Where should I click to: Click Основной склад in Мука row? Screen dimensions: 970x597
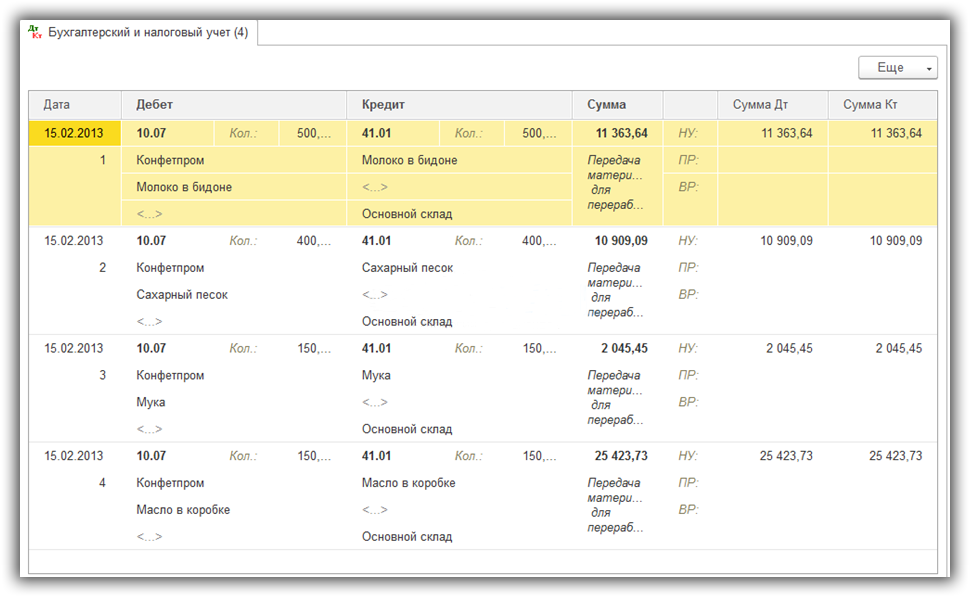(x=407, y=429)
